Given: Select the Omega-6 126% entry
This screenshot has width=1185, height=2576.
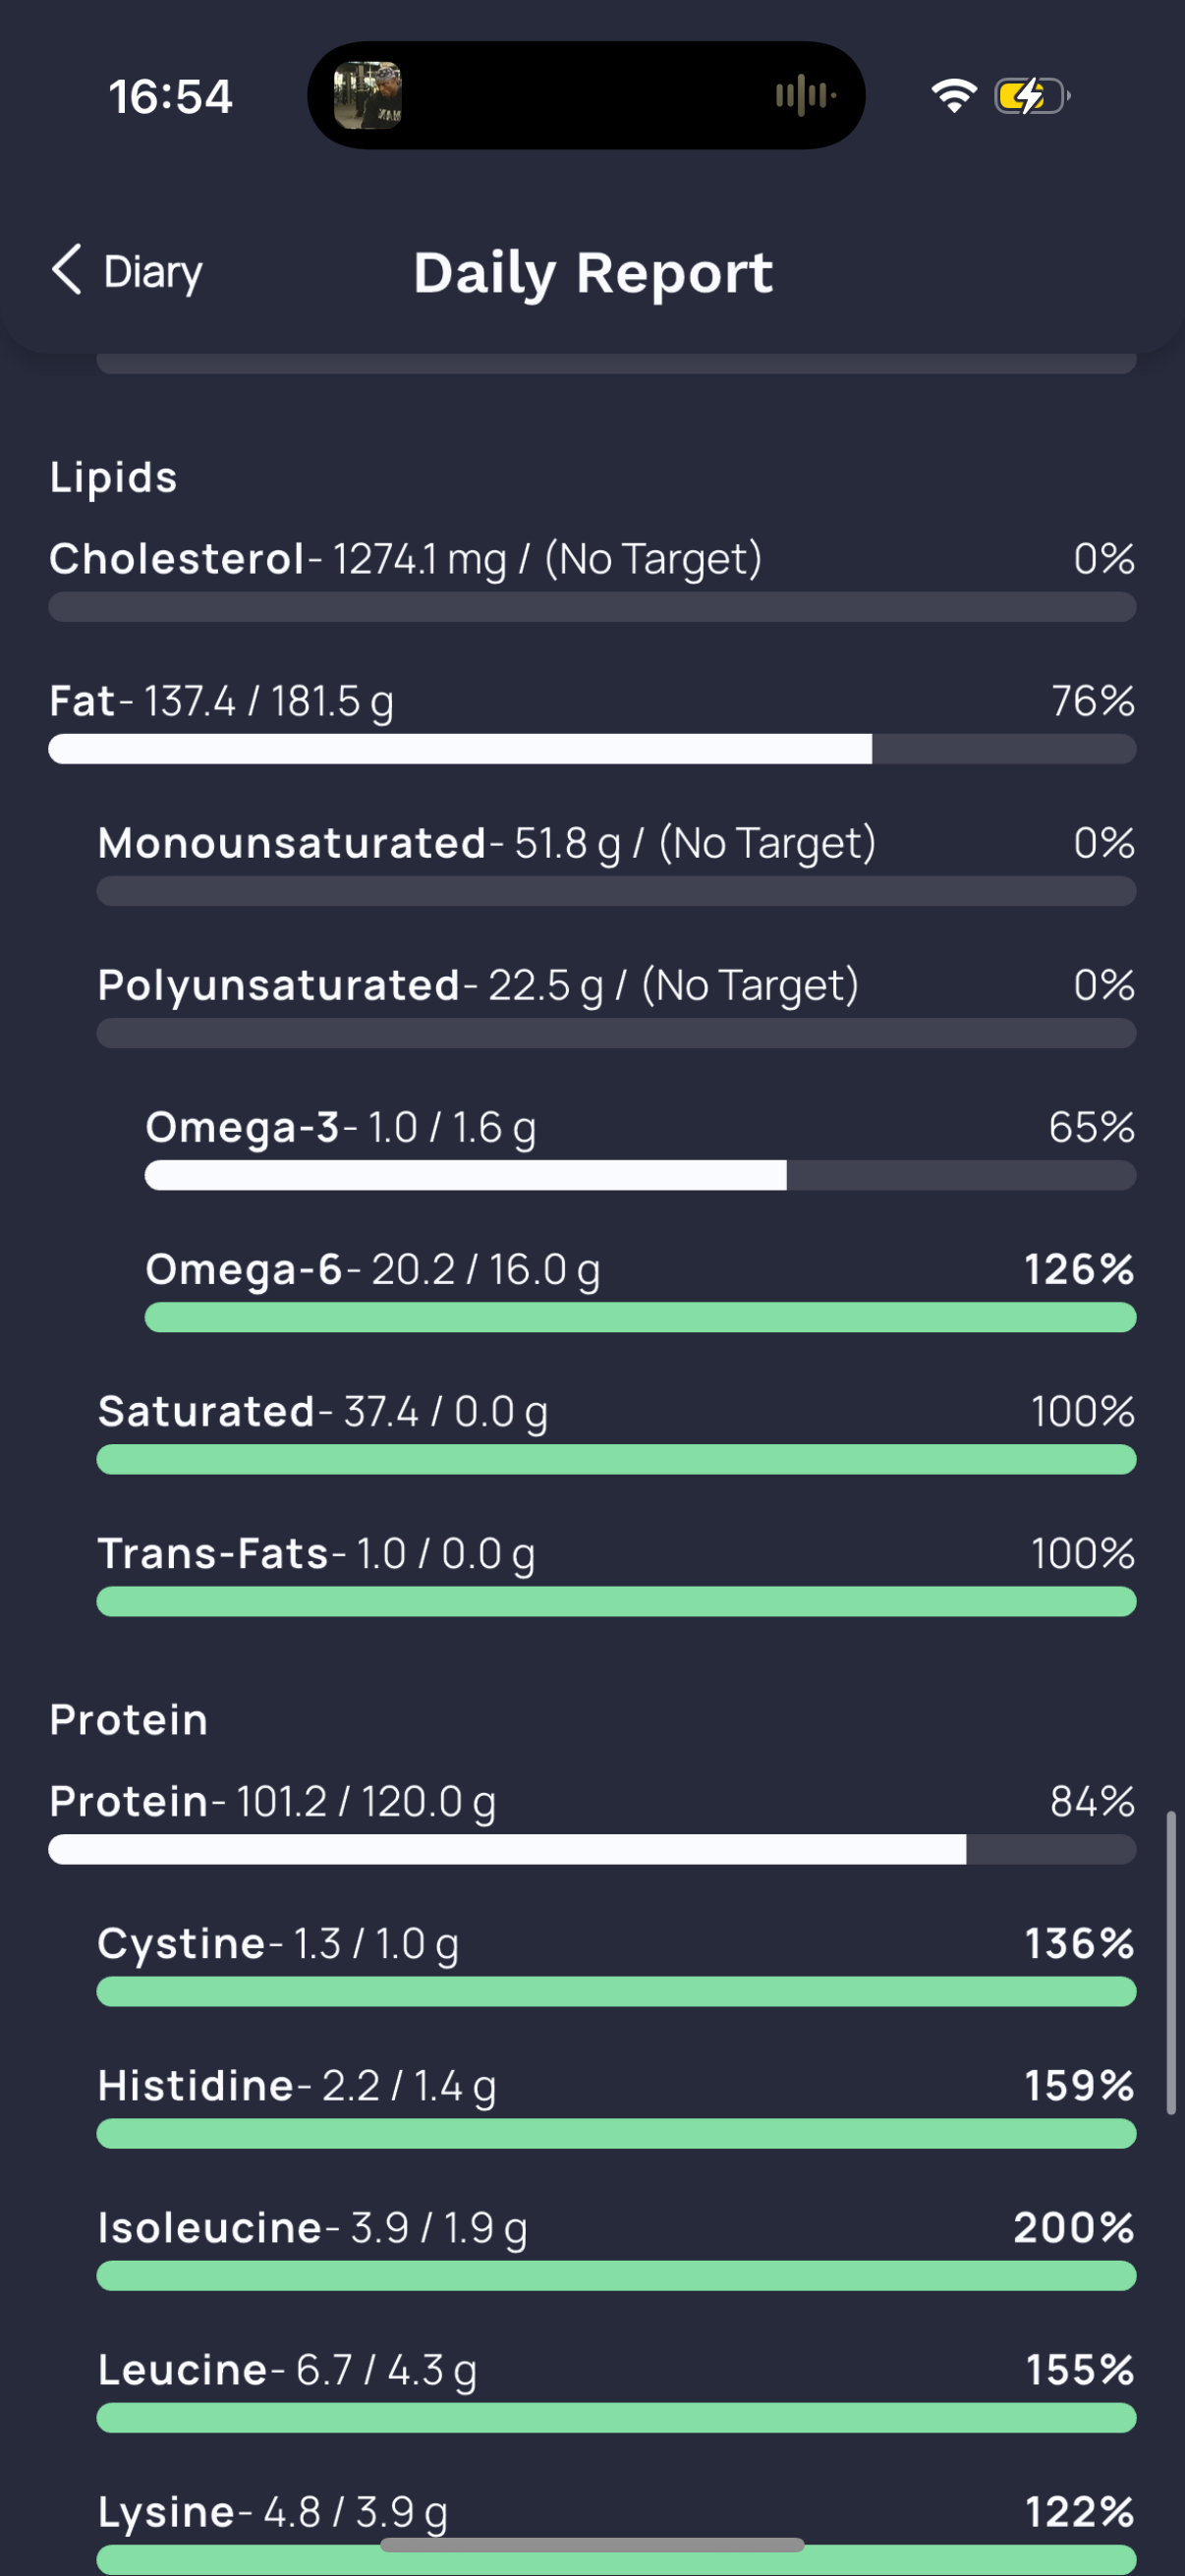Looking at the screenshot, I should point(640,1290).
